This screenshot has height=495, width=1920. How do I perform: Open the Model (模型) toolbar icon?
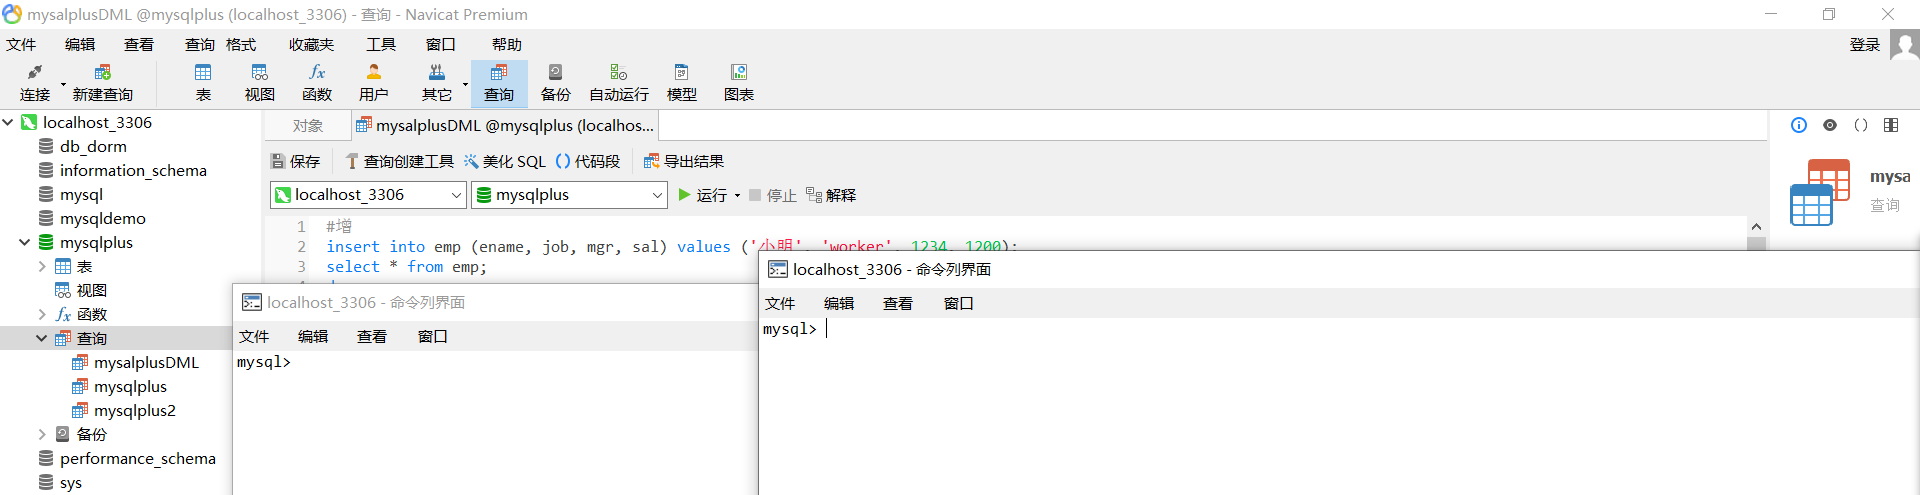click(682, 83)
